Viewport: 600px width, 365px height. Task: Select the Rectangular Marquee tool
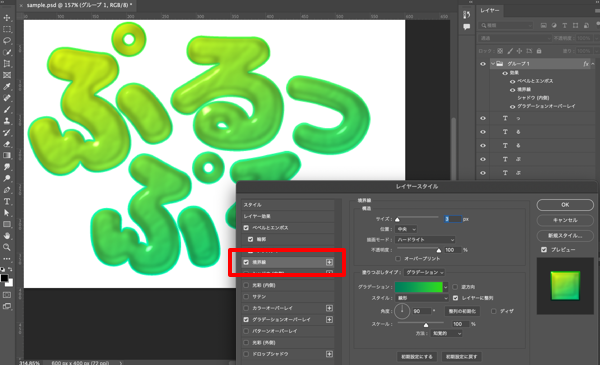(7, 29)
